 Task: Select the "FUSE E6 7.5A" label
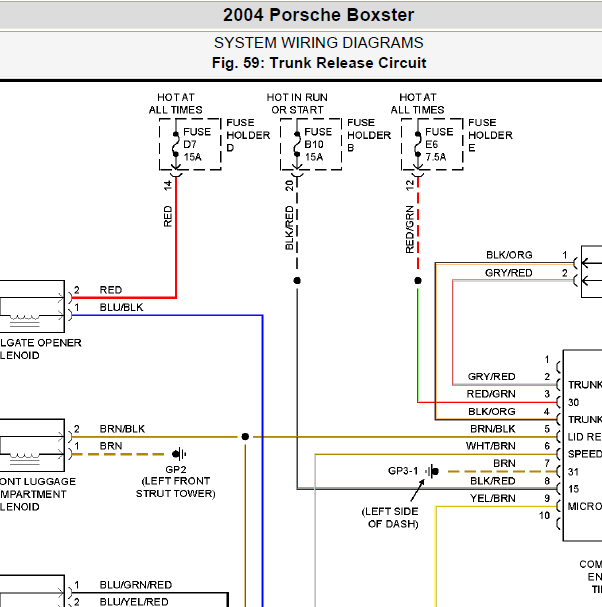[x=439, y=144]
